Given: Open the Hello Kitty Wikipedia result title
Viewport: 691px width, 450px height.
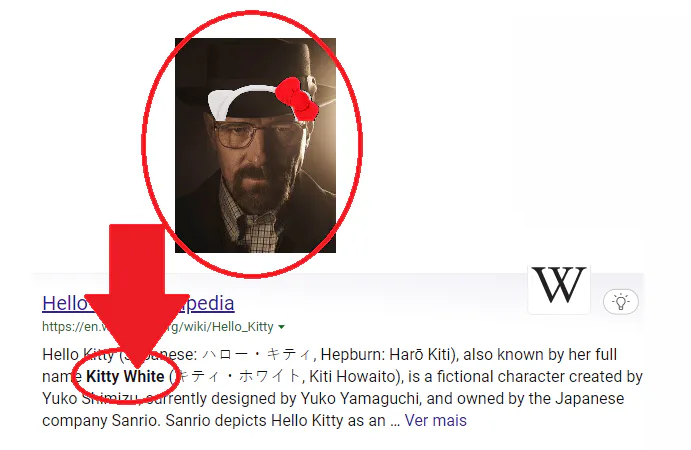Looking at the screenshot, I should tap(138, 303).
